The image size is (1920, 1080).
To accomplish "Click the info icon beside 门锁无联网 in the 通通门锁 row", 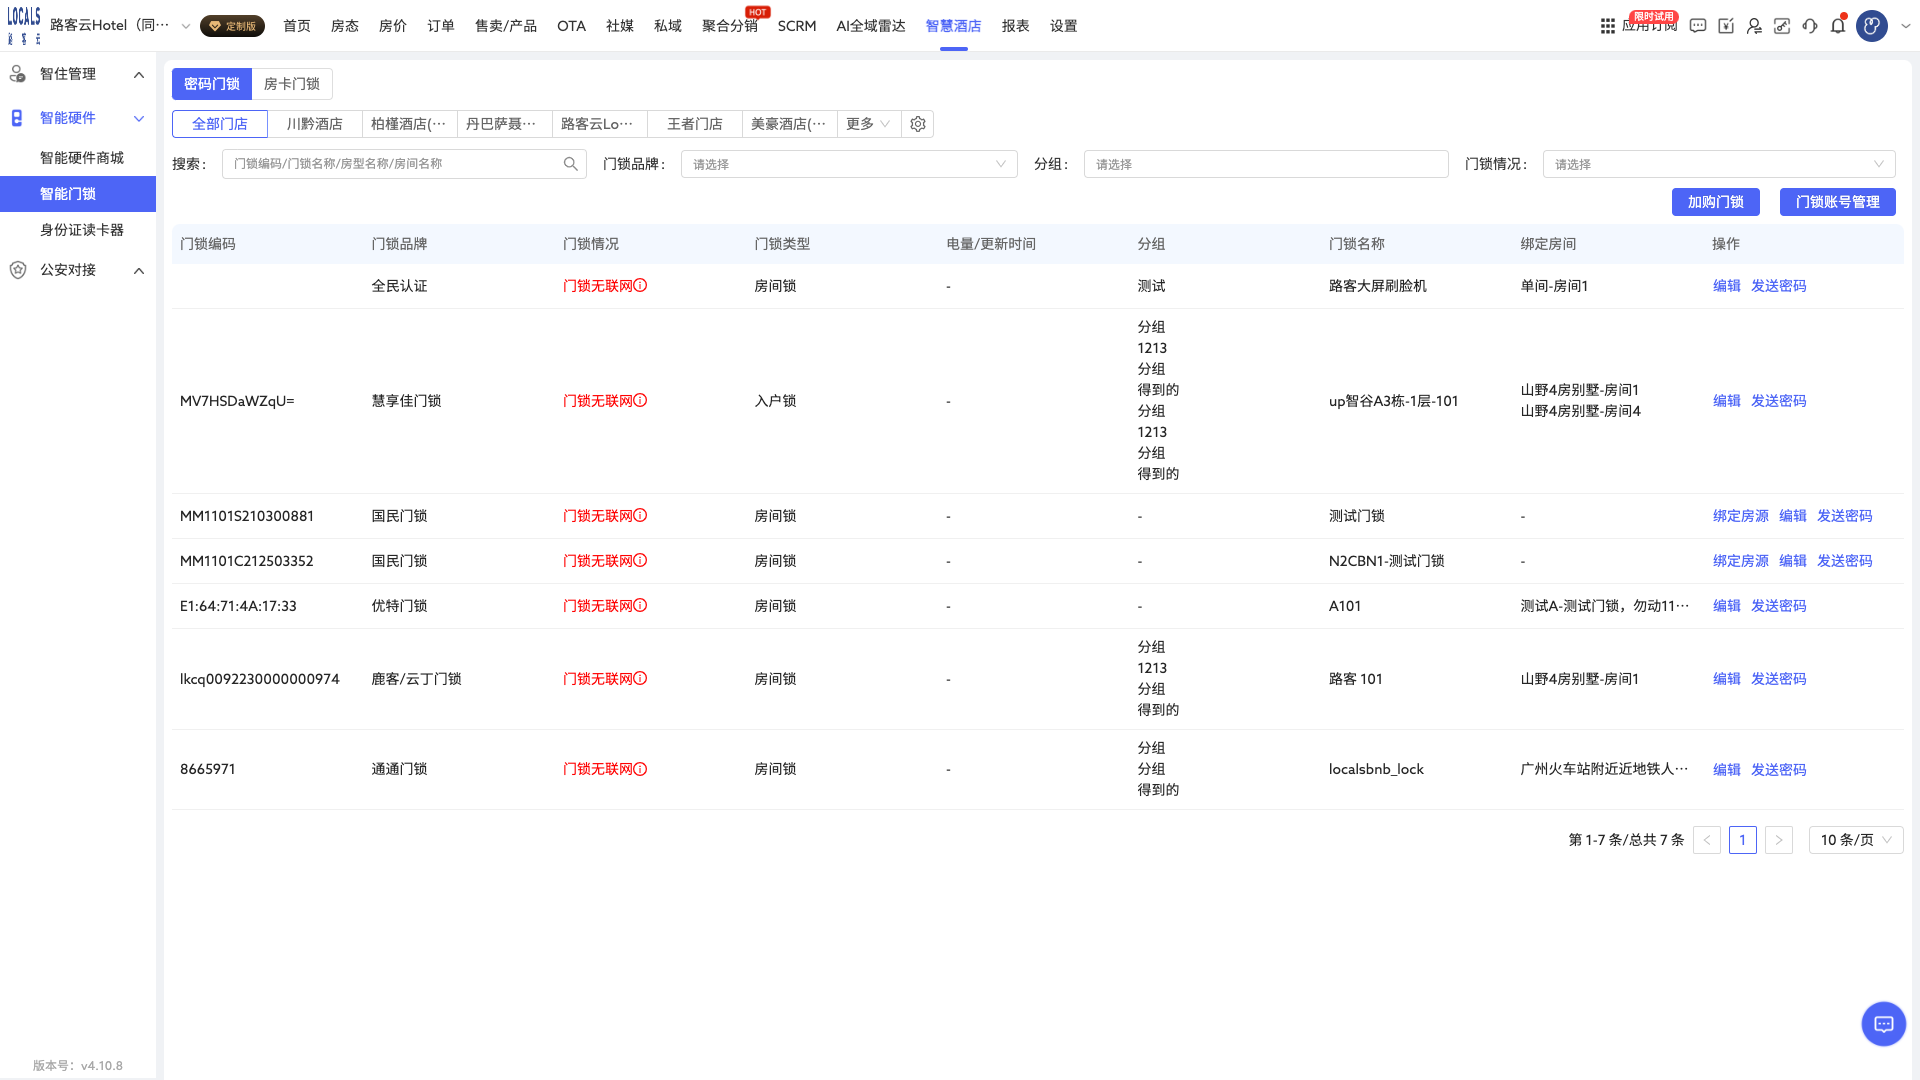I will (x=641, y=769).
